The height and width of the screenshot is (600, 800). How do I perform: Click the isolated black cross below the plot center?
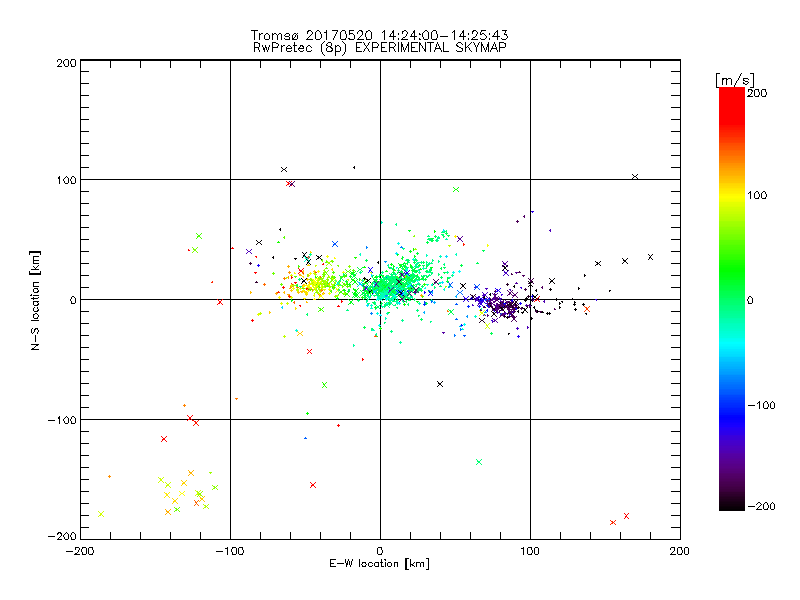coord(440,384)
